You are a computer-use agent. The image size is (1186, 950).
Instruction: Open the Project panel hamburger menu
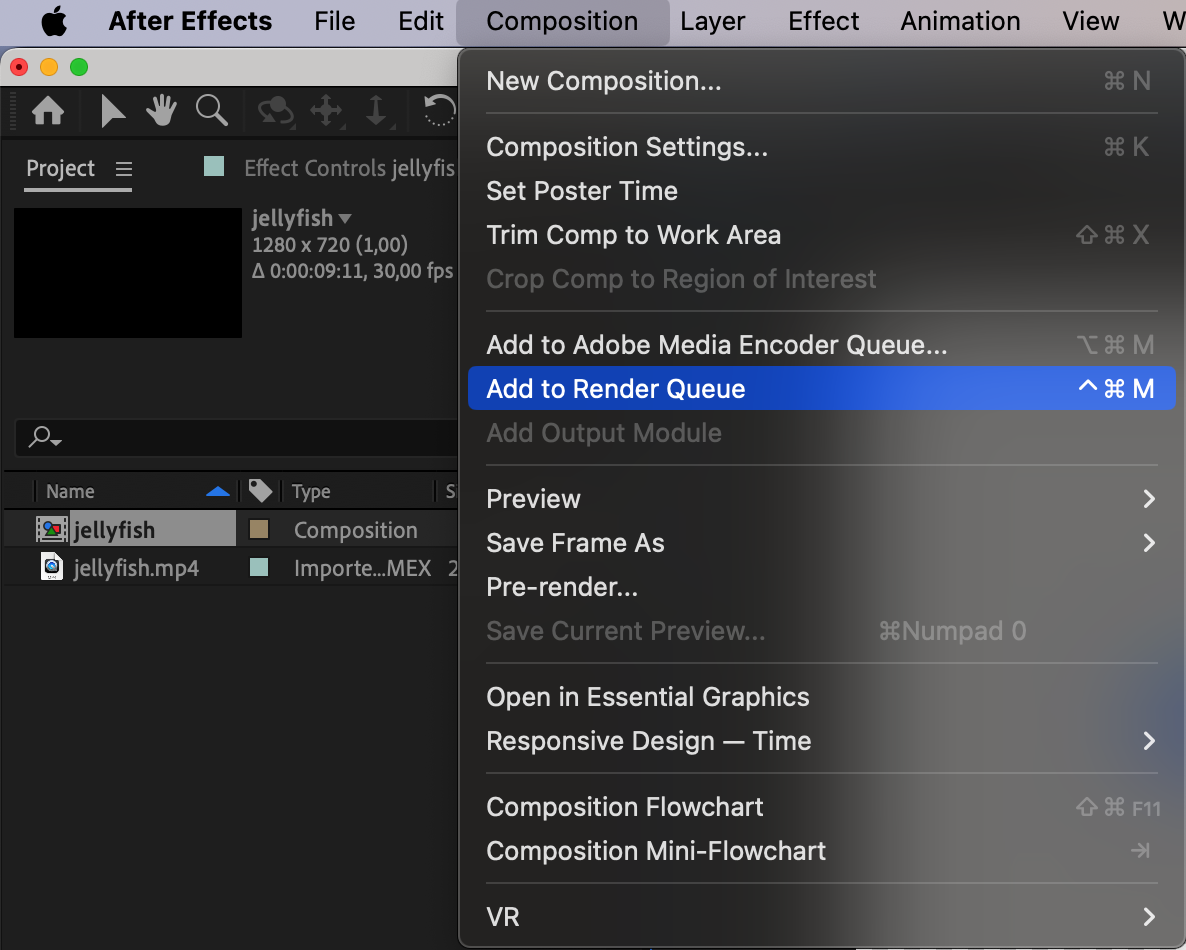click(x=123, y=169)
